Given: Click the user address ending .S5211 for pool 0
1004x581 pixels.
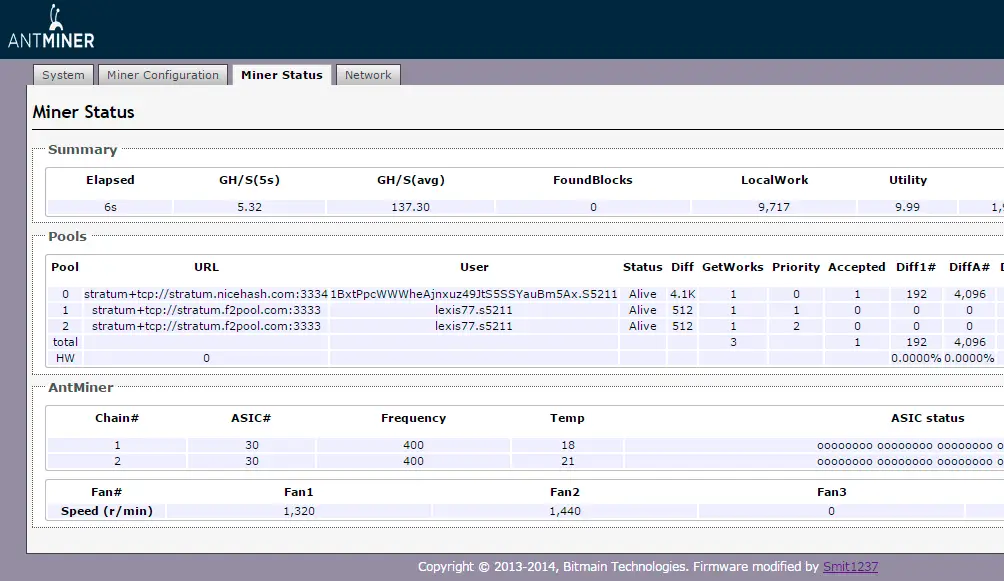Looking at the screenshot, I should click(474, 294).
